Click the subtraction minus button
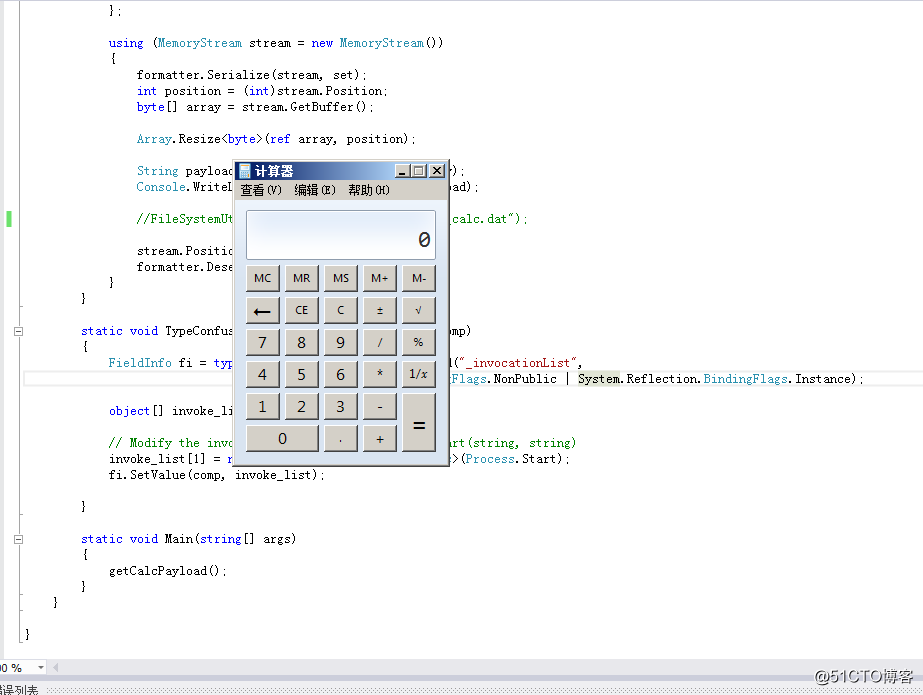Screen dimensions: 923x695 (380, 407)
